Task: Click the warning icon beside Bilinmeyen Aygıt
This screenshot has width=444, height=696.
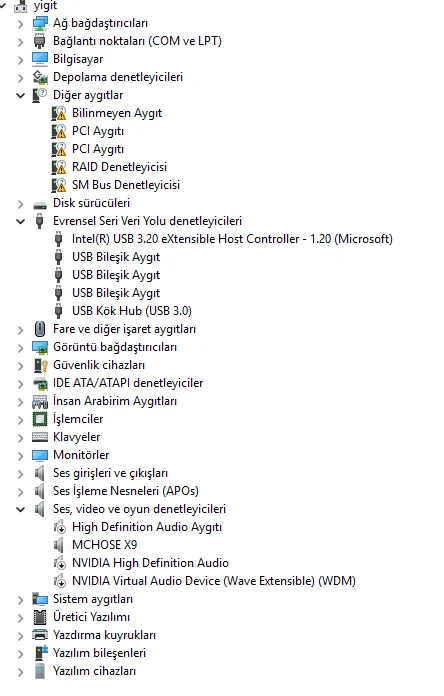Action: pos(59,113)
